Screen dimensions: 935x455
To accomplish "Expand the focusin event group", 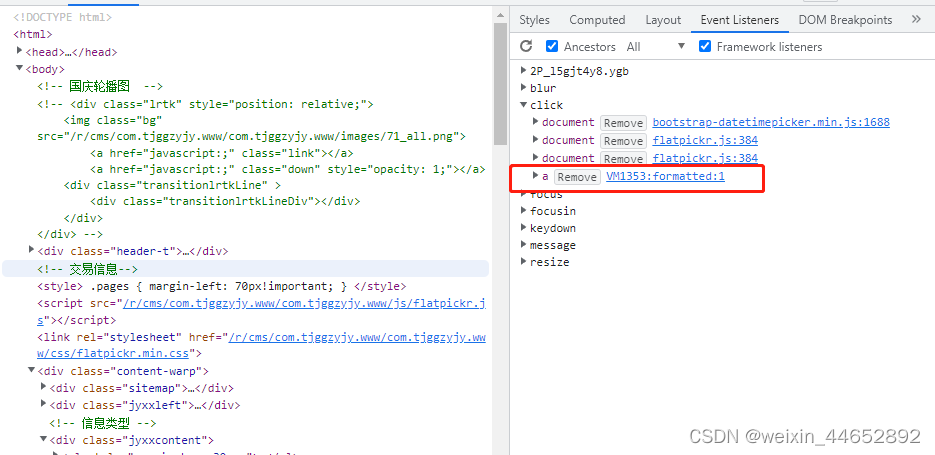I will pyautogui.click(x=524, y=211).
